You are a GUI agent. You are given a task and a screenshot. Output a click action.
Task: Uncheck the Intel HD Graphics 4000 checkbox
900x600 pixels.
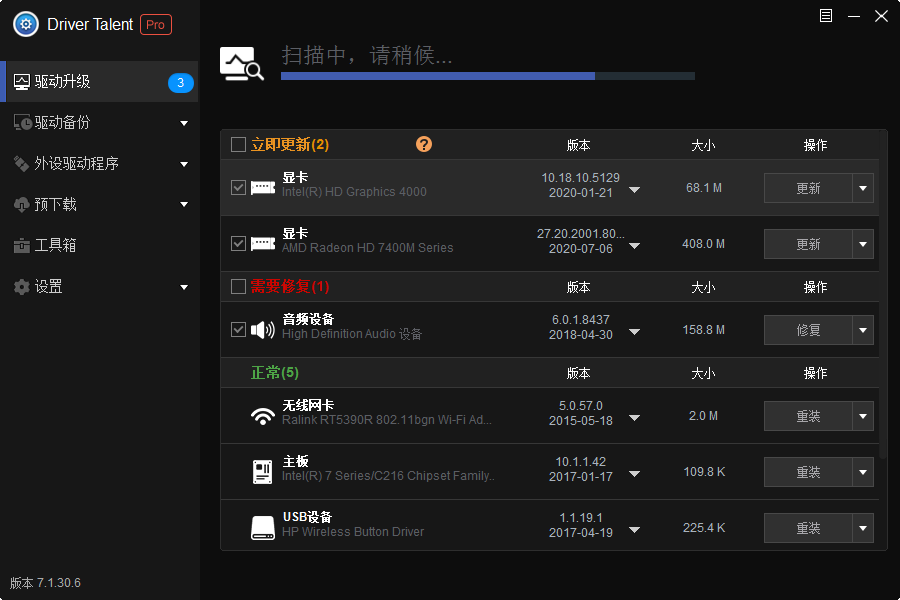coord(238,188)
